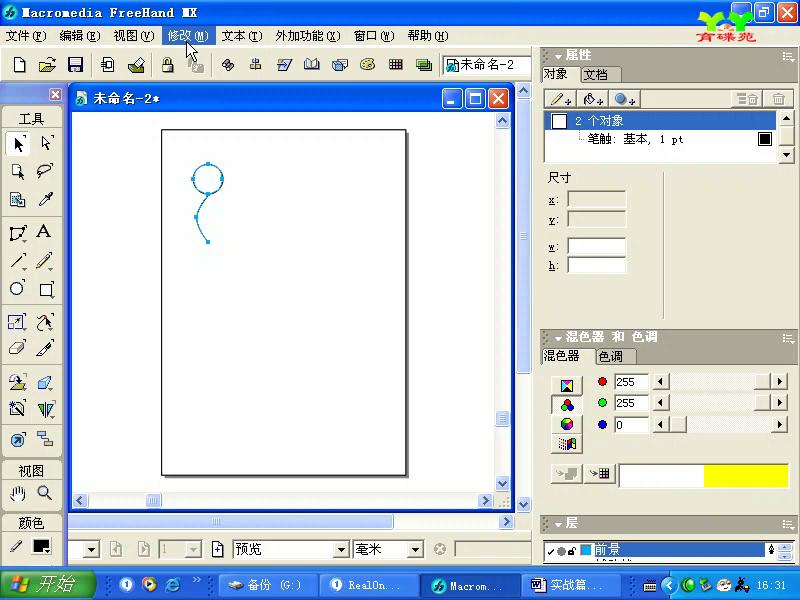Select the Pointer tool in the tools panel

(x=18, y=144)
